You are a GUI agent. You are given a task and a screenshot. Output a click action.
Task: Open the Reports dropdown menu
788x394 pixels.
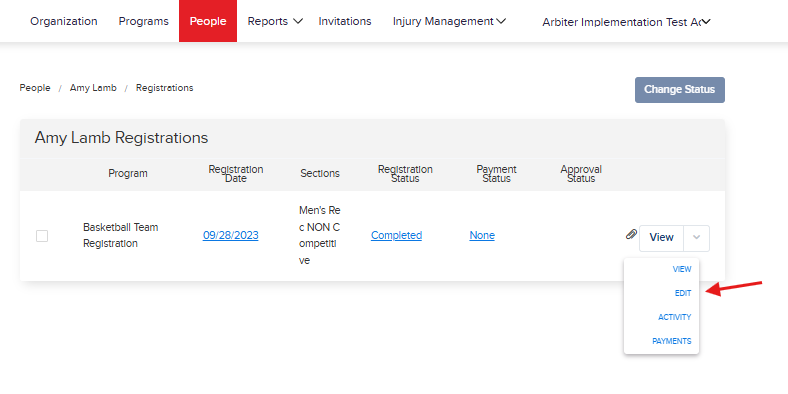[x=275, y=21]
